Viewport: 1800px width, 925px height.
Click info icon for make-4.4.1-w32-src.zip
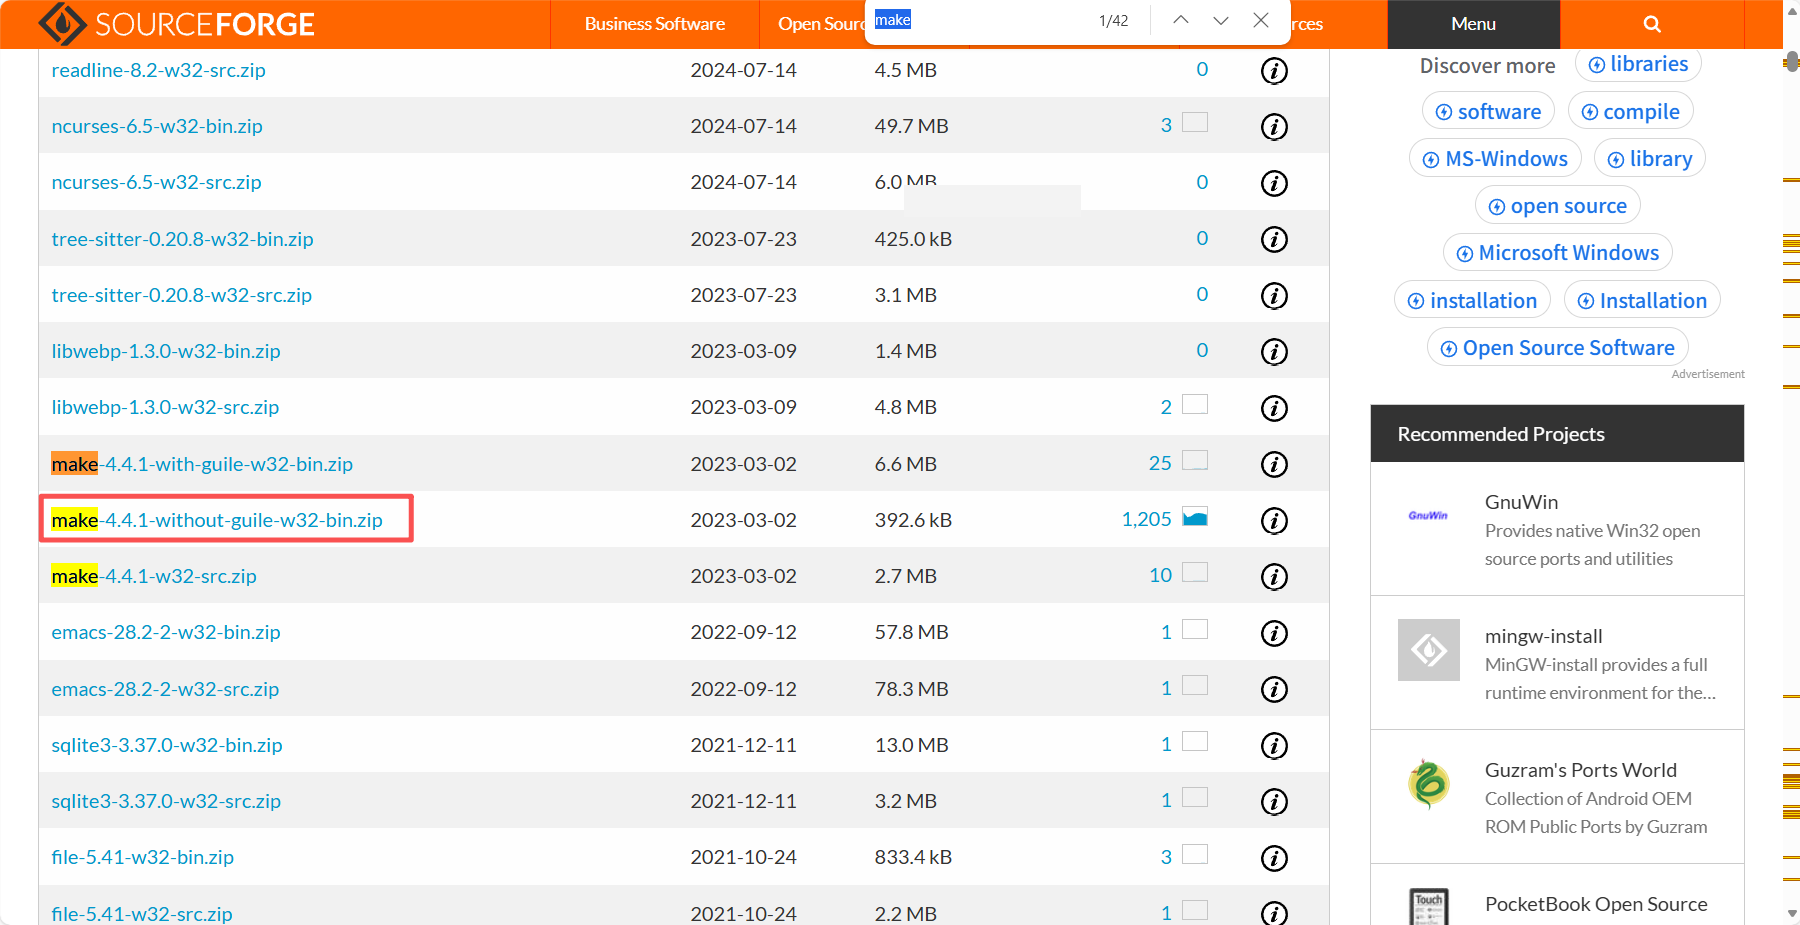click(x=1274, y=577)
